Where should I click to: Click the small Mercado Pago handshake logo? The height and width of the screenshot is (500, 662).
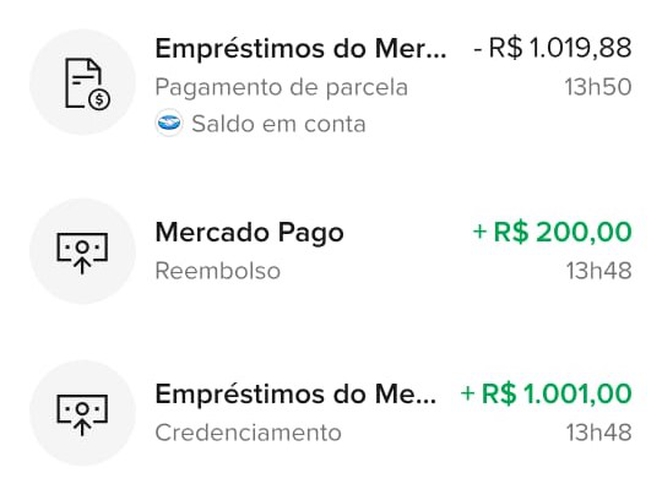[x=169, y=124]
